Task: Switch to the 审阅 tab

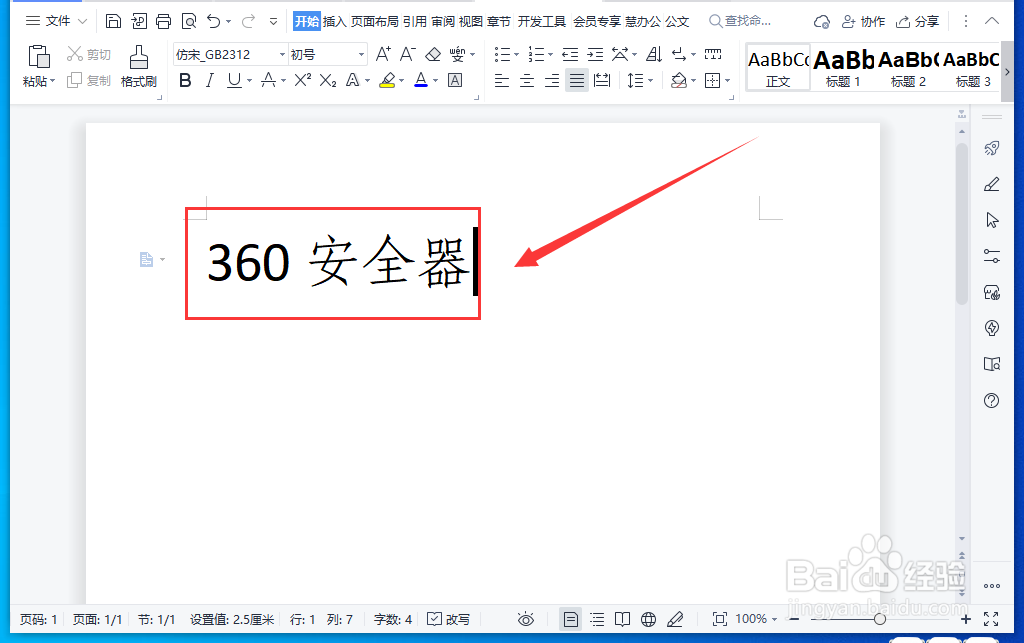Action: coord(443,22)
